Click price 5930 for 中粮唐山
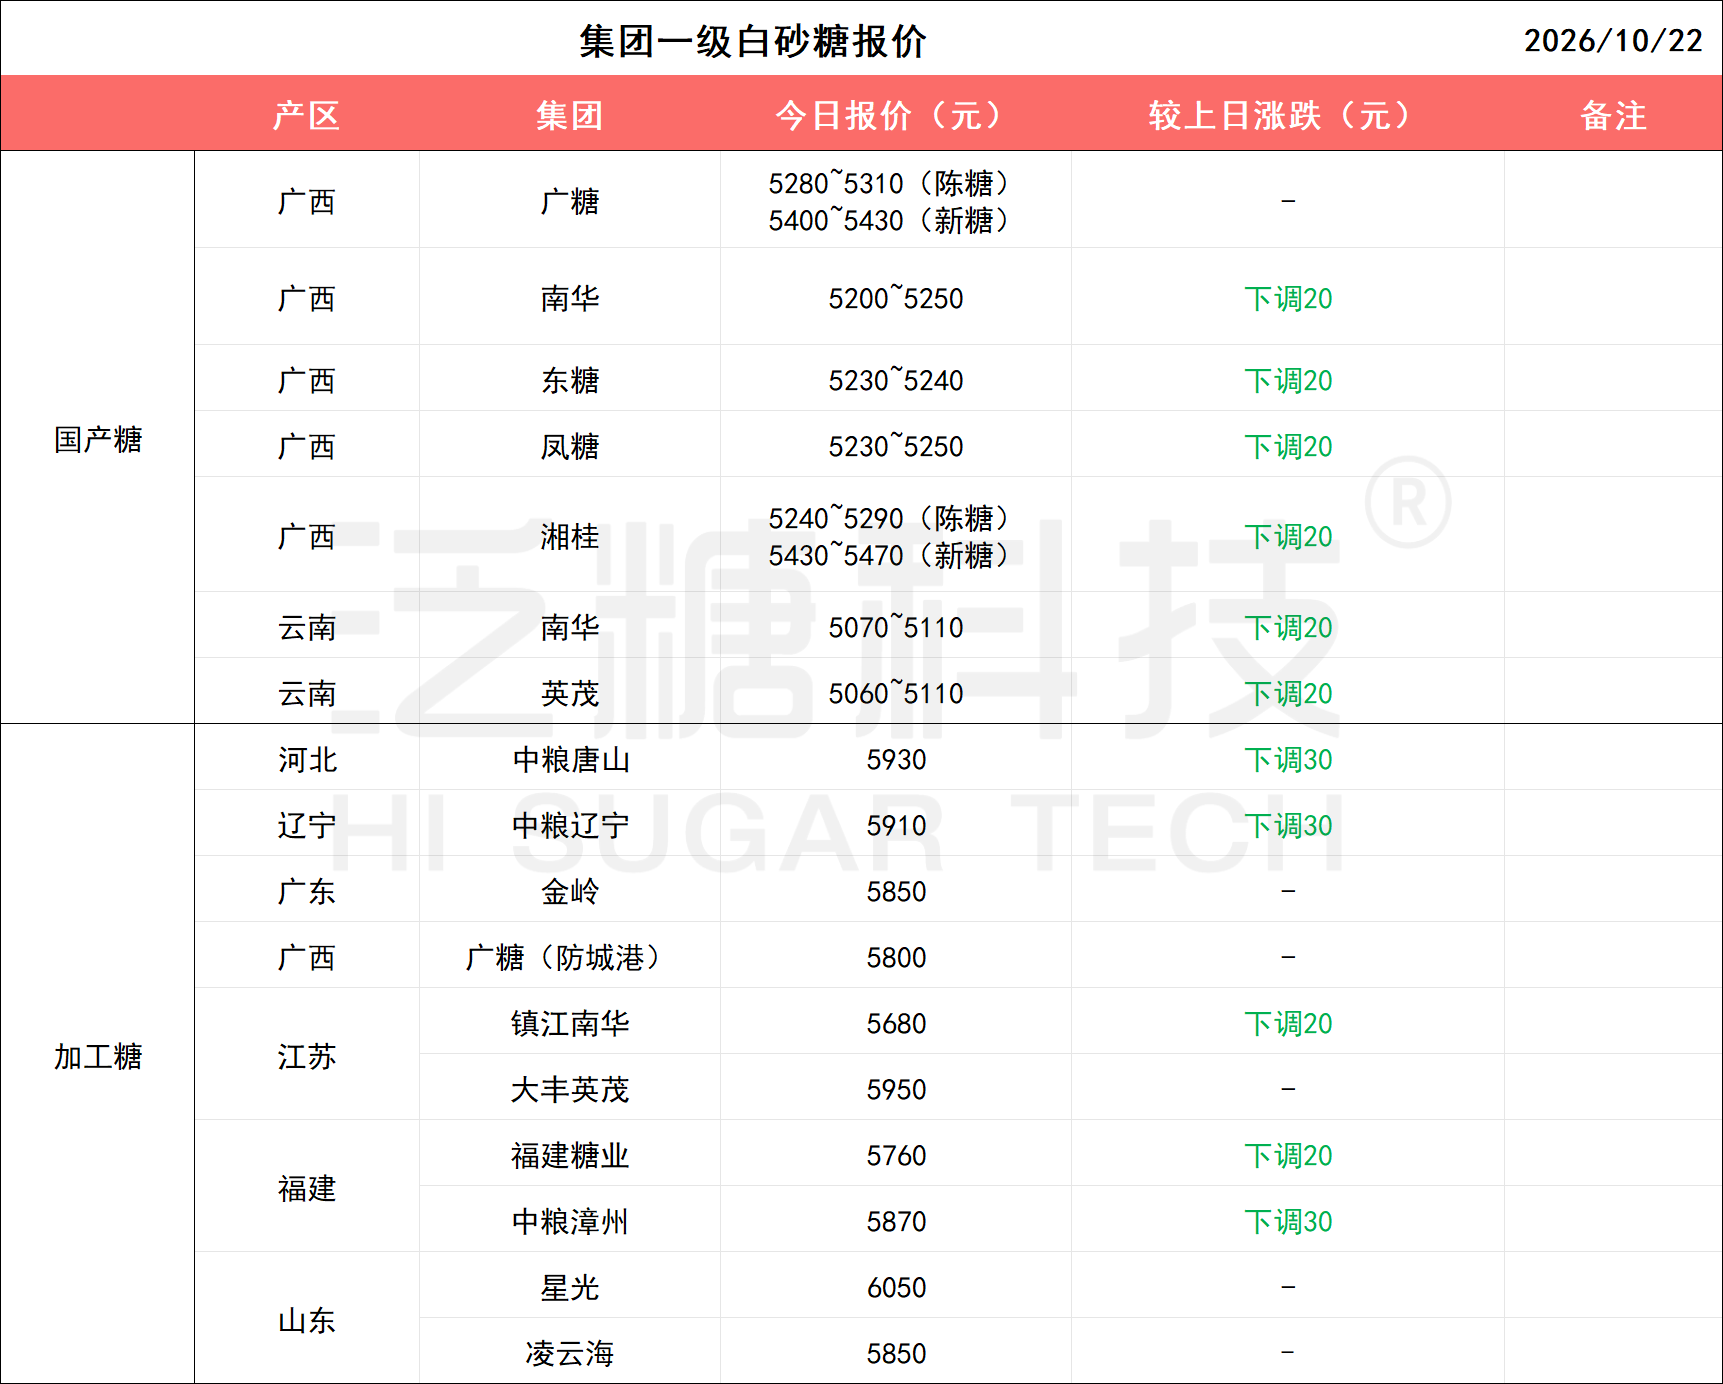 (896, 759)
